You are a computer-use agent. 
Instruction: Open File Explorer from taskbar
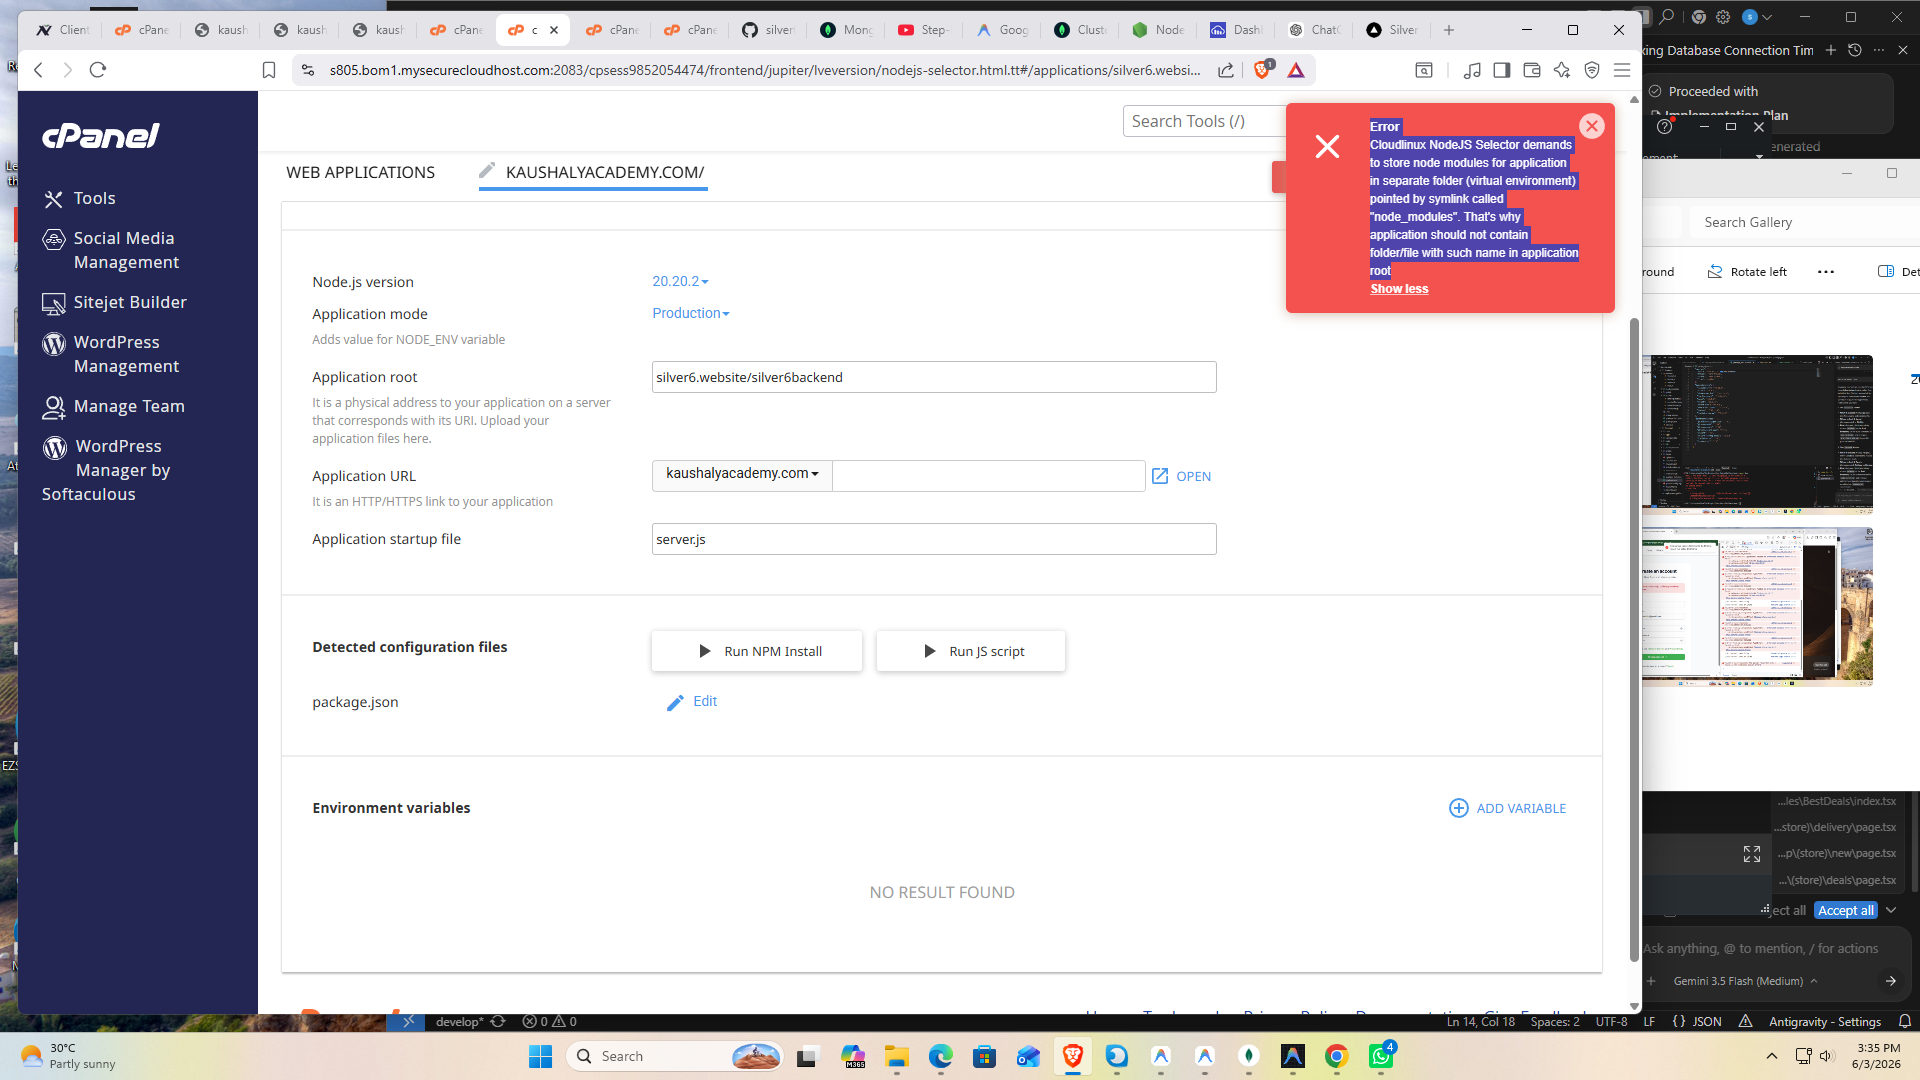(896, 1056)
